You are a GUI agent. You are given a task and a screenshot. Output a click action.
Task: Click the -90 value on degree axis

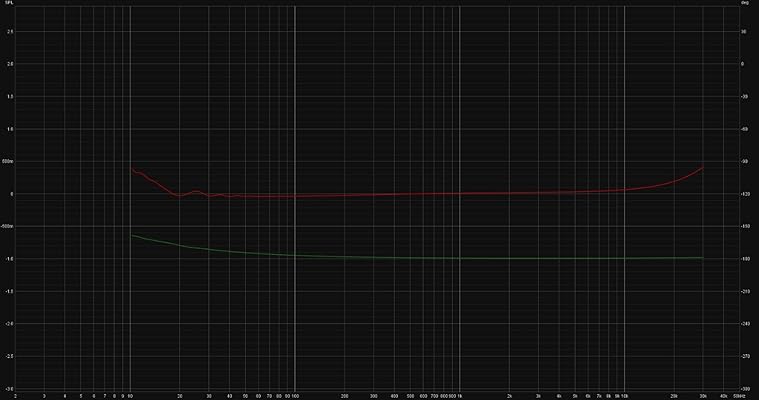click(744, 161)
